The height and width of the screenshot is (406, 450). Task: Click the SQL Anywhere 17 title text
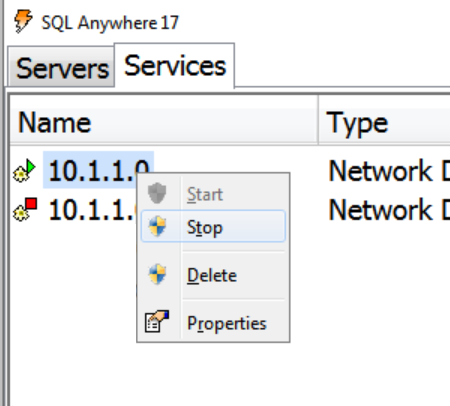[110, 23]
